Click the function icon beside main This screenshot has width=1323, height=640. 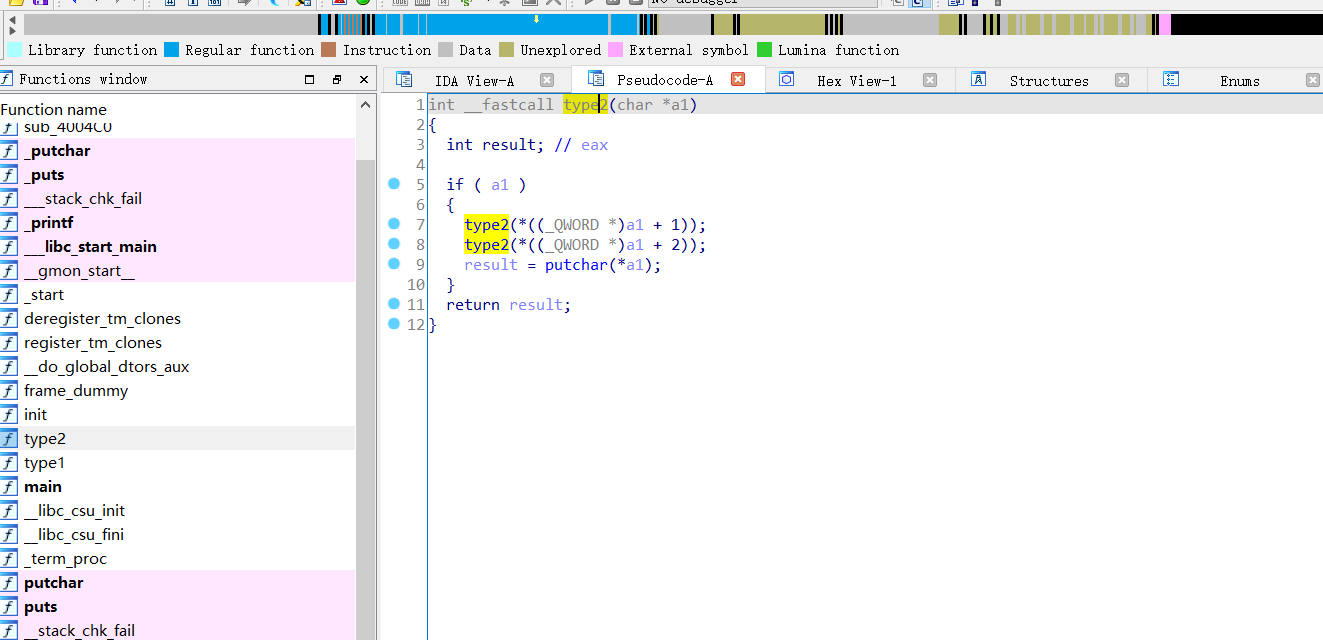tap(9, 487)
